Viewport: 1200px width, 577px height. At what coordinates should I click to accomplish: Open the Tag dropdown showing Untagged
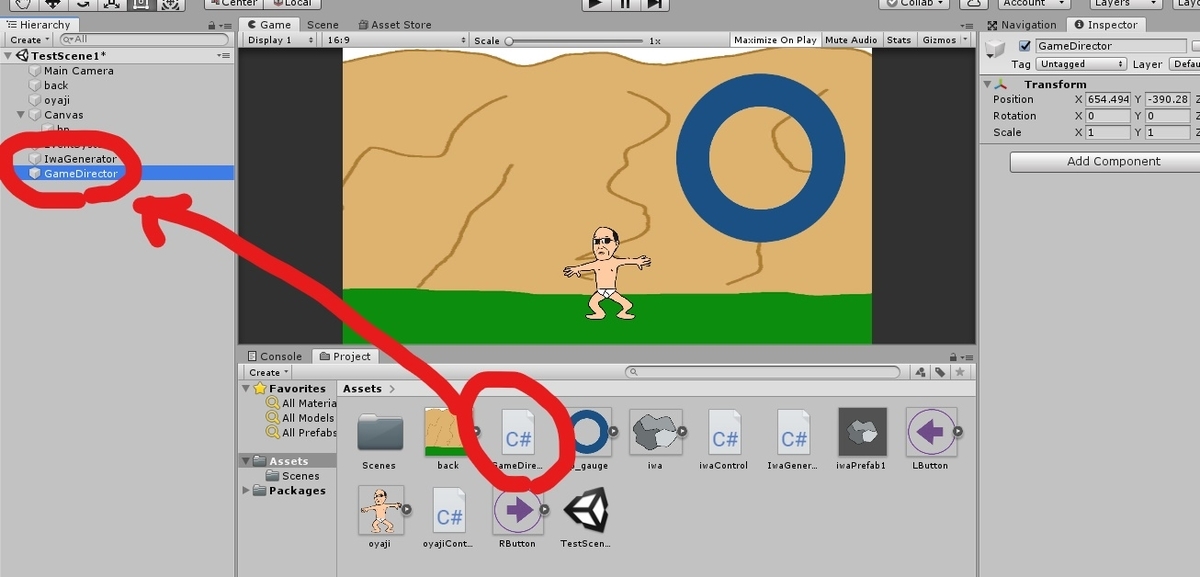tap(1080, 64)
